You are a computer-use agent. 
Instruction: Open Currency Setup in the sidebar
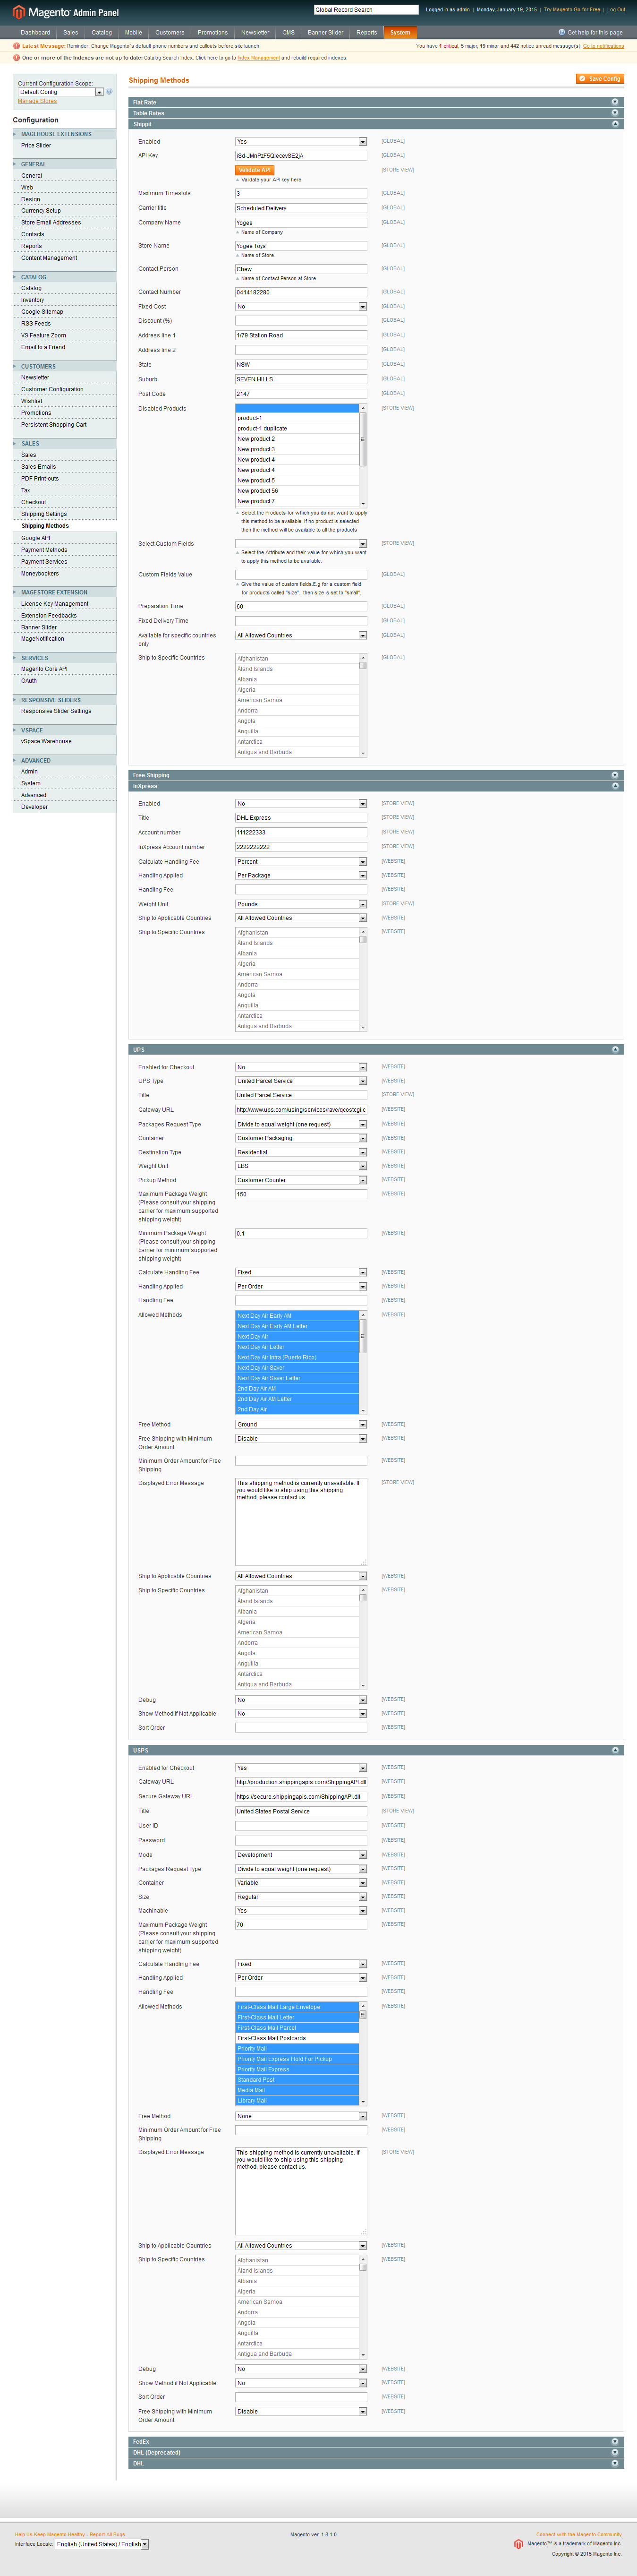tap(41, 211)
